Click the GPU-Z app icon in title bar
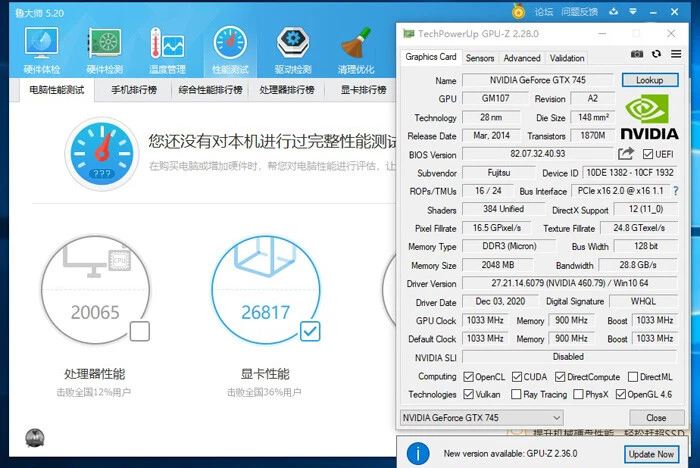This screenshot has width=700, height=468. 408,33
